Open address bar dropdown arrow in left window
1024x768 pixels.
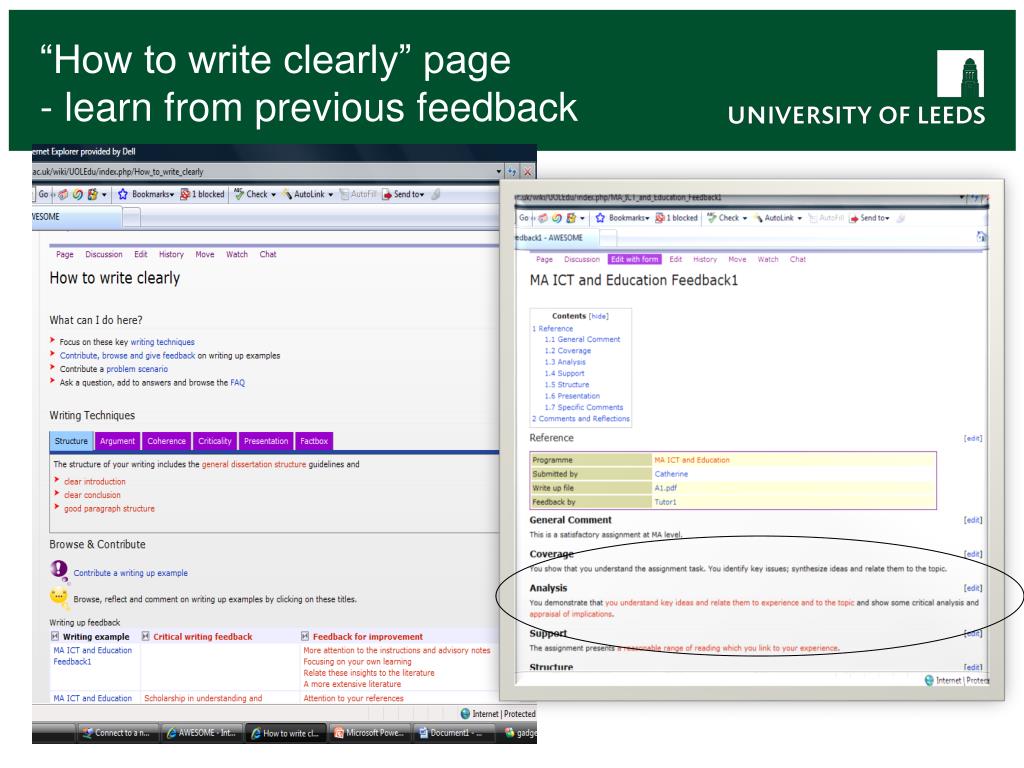pyautogui.click(x=499, y=172)
